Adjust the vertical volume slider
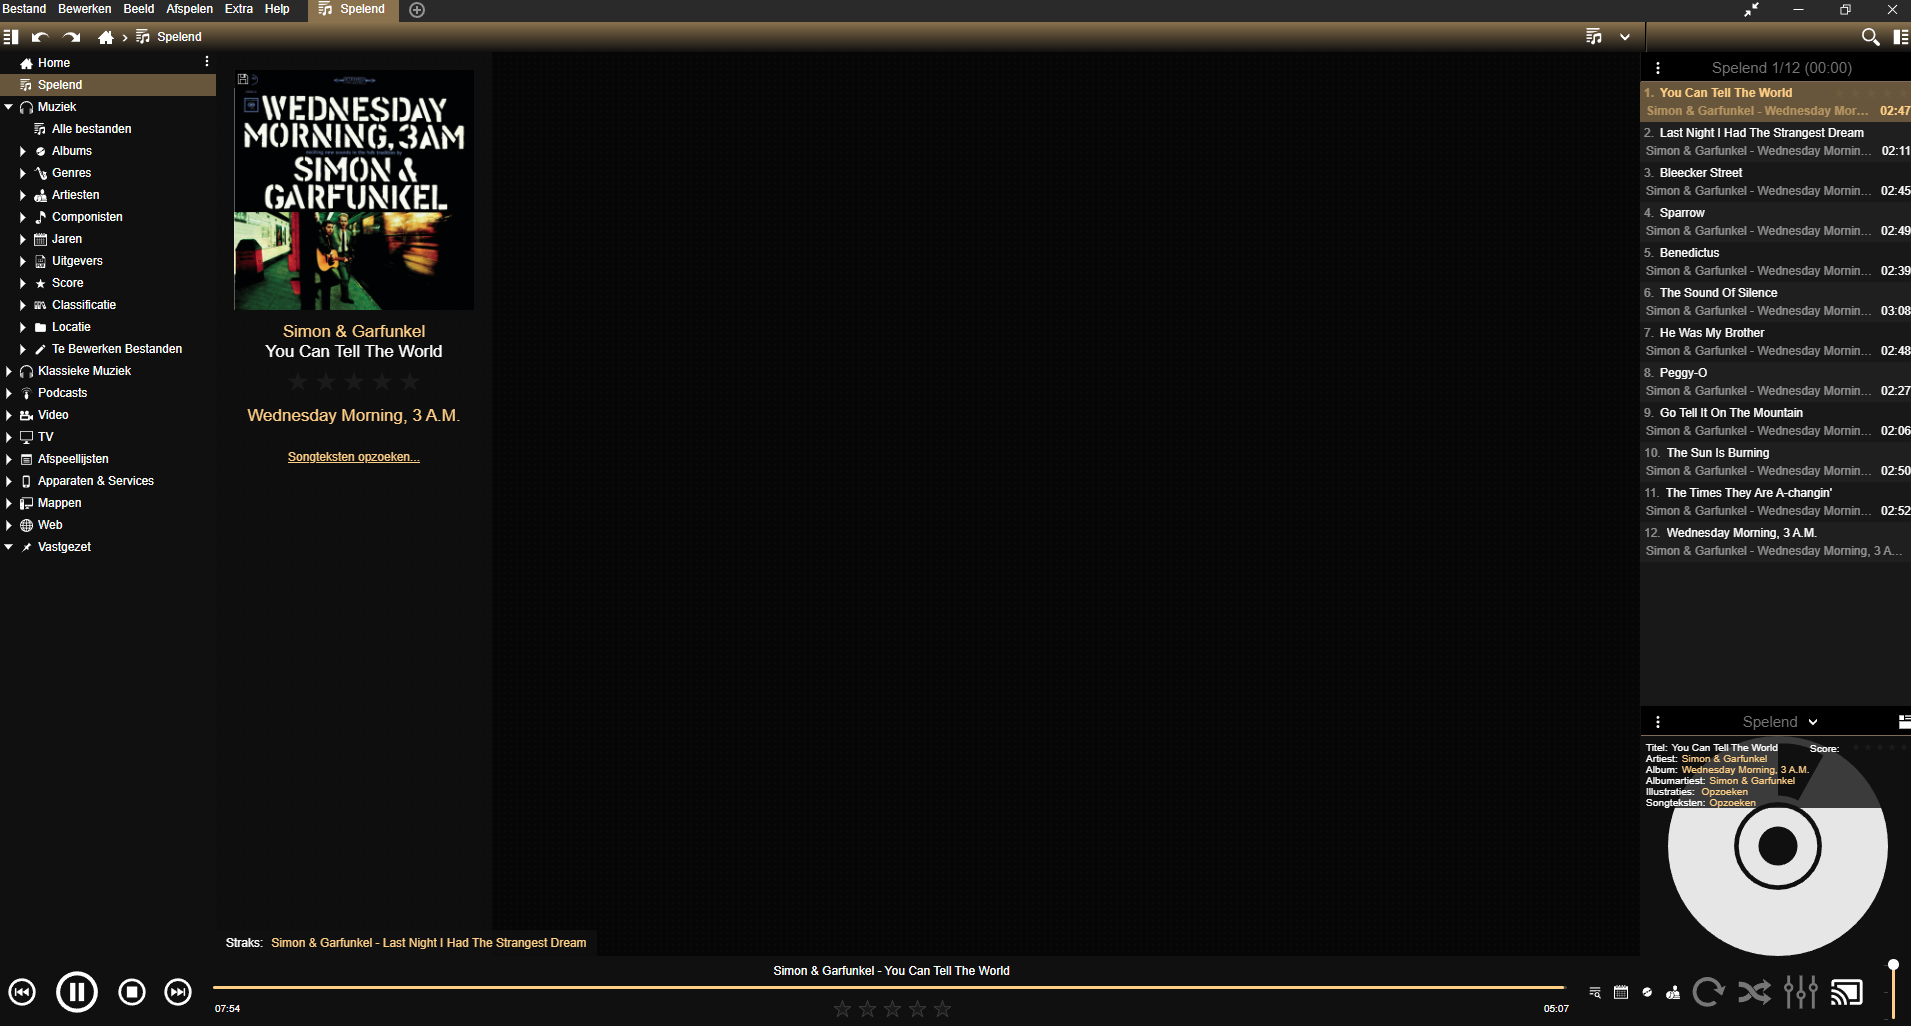This screenshot has width=1911, height=1026. click(1893, 990)
